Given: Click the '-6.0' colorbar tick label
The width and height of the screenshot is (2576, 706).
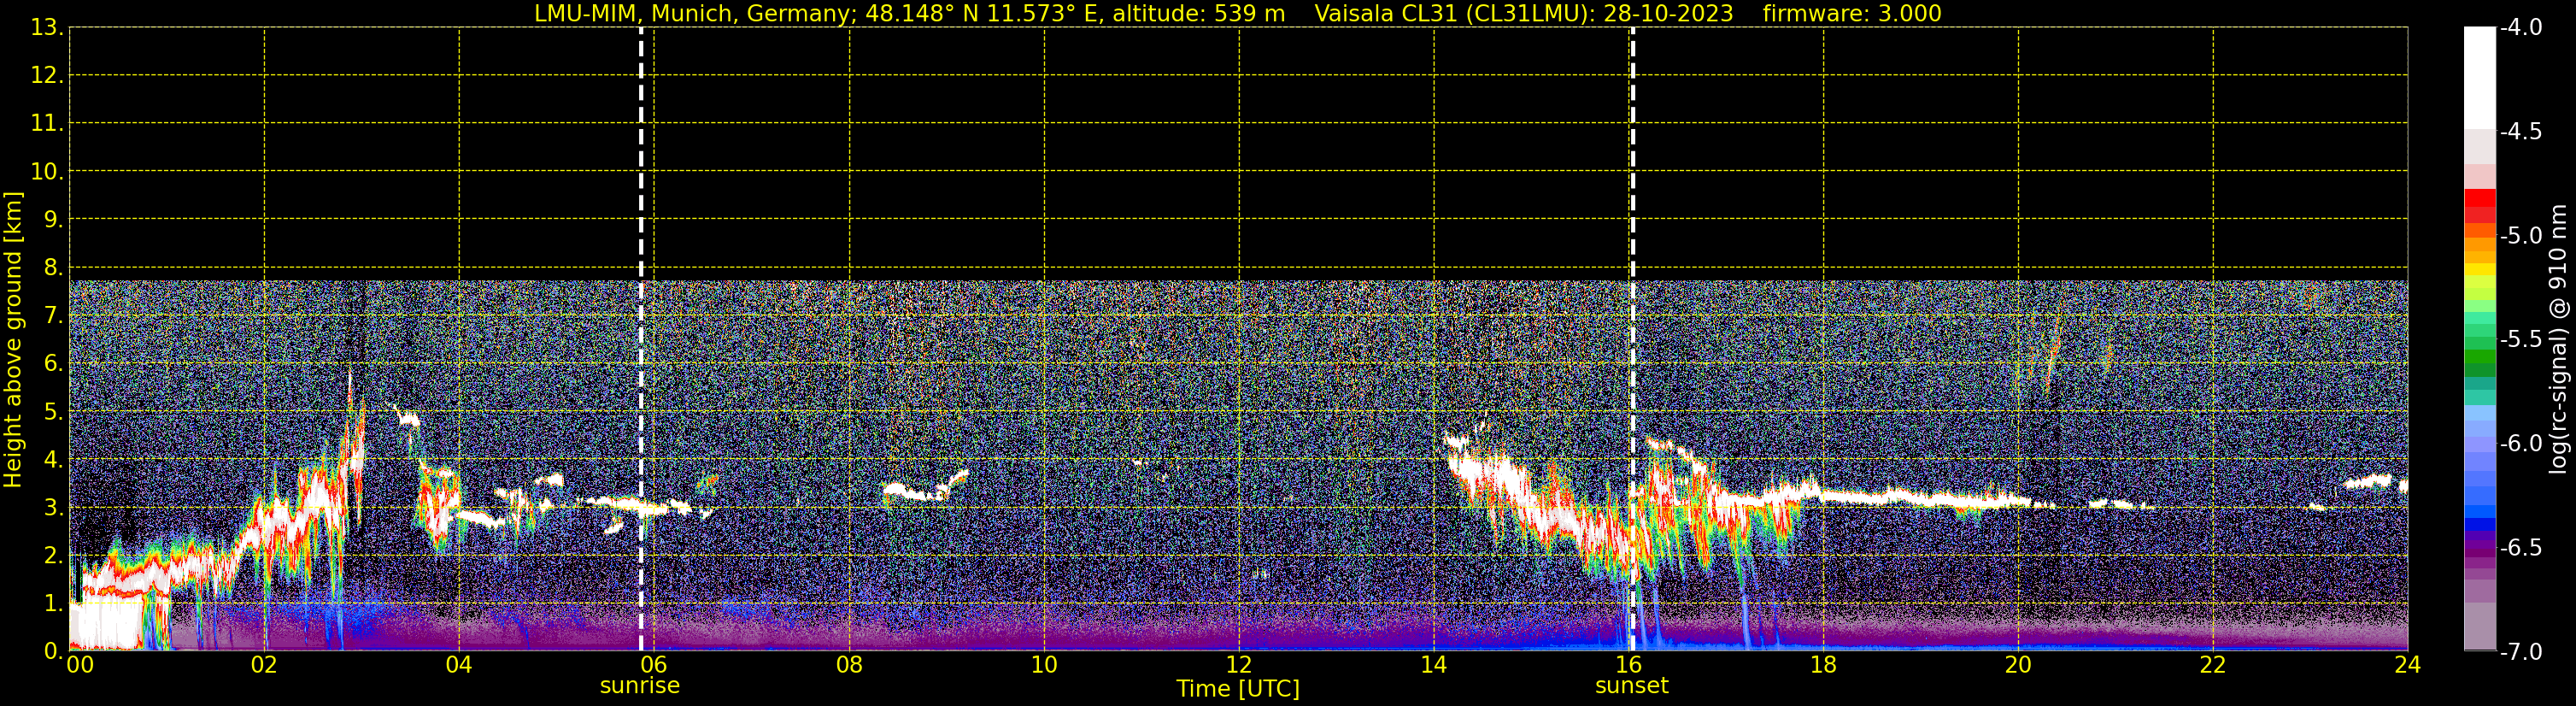Looking at the screenshot, I should pyautogui.click(x=2520, y=444).
